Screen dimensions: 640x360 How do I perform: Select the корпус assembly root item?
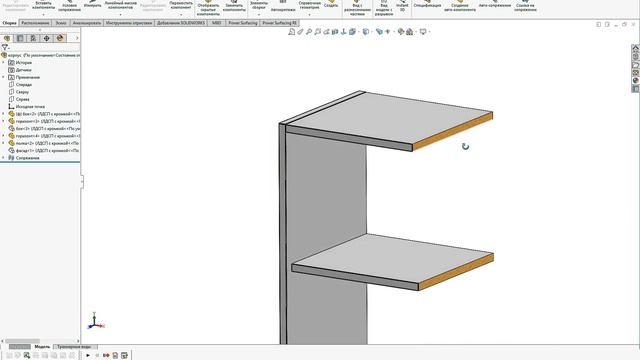point(41,55)
